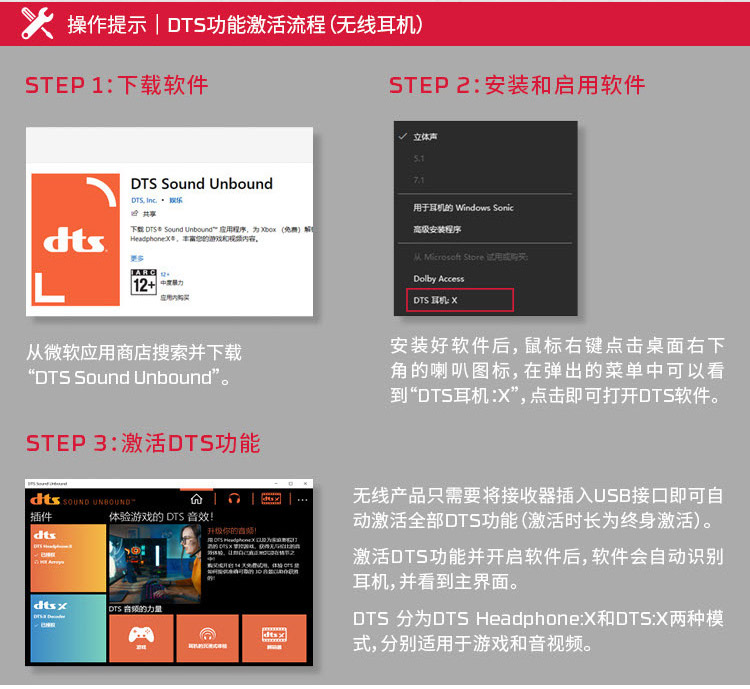This screenshot has height=689, width=750.
Task: Select Dolby Access in the menu
Action: 439,278
